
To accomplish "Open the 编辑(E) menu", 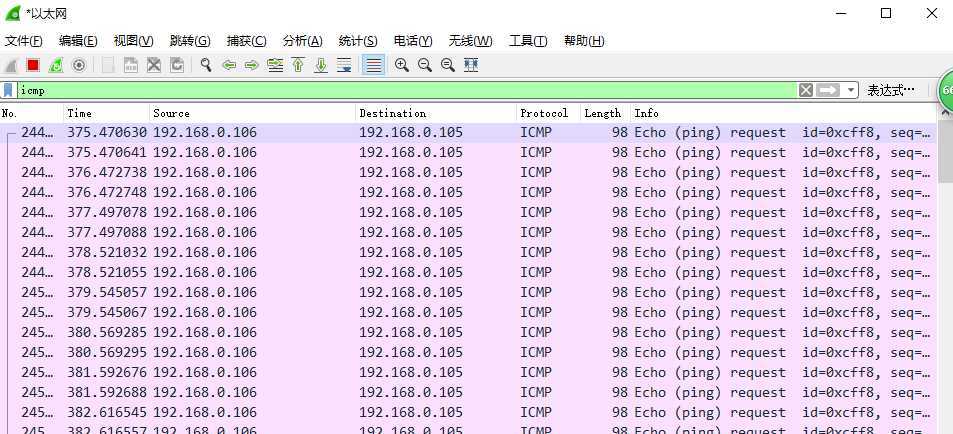I will coord(78,41).
